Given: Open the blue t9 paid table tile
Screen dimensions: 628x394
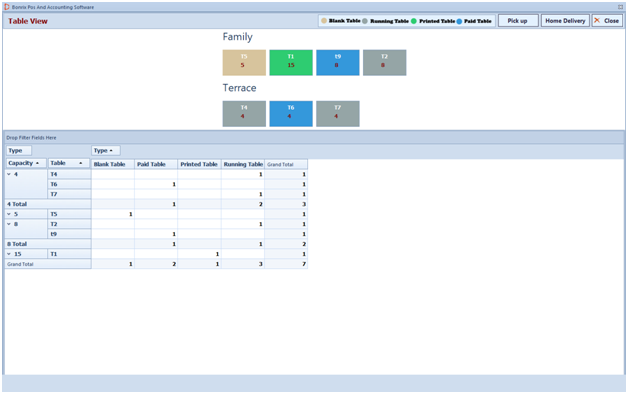Looking at the screenshot, I should point(338,62).
